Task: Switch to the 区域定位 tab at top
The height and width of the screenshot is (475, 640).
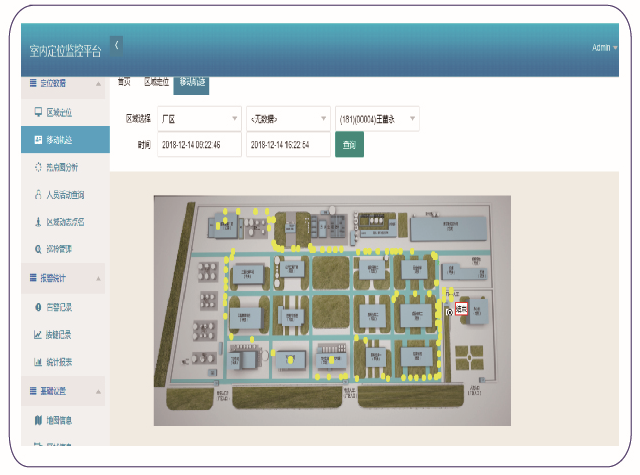Action: click(156, 82)
